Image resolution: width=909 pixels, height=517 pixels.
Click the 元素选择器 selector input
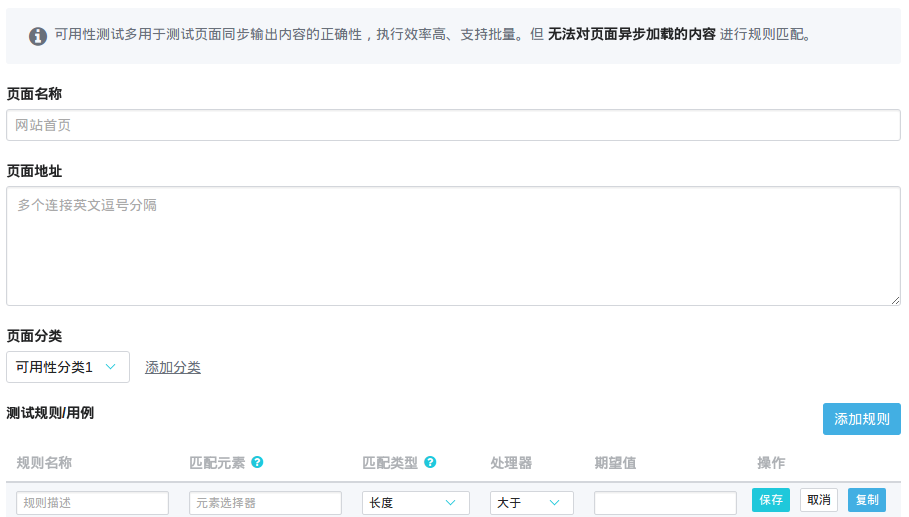point(265,503)
